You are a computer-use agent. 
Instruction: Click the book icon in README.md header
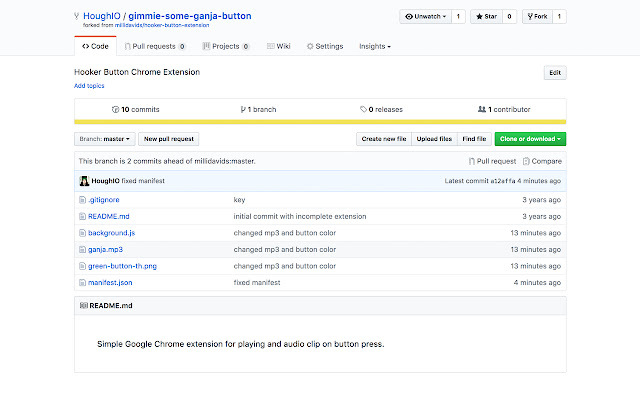tap(83, 304)
